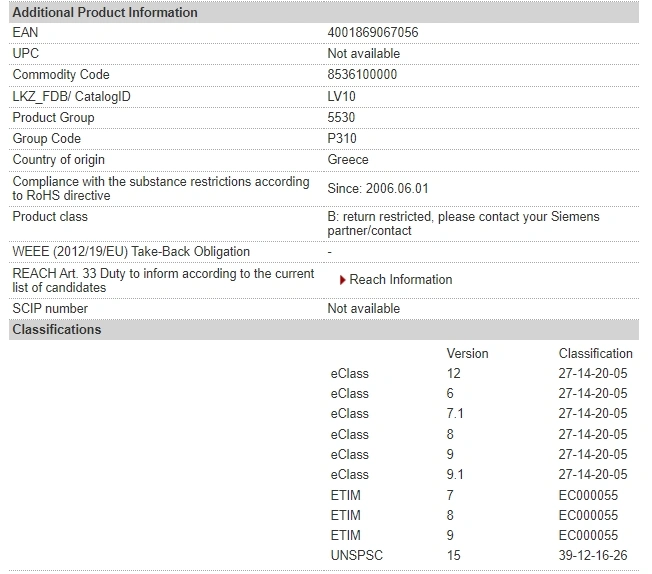Select the eClass version 9.1 row label
The height and width of the screenshot is (574, 652).
[350, 475]
